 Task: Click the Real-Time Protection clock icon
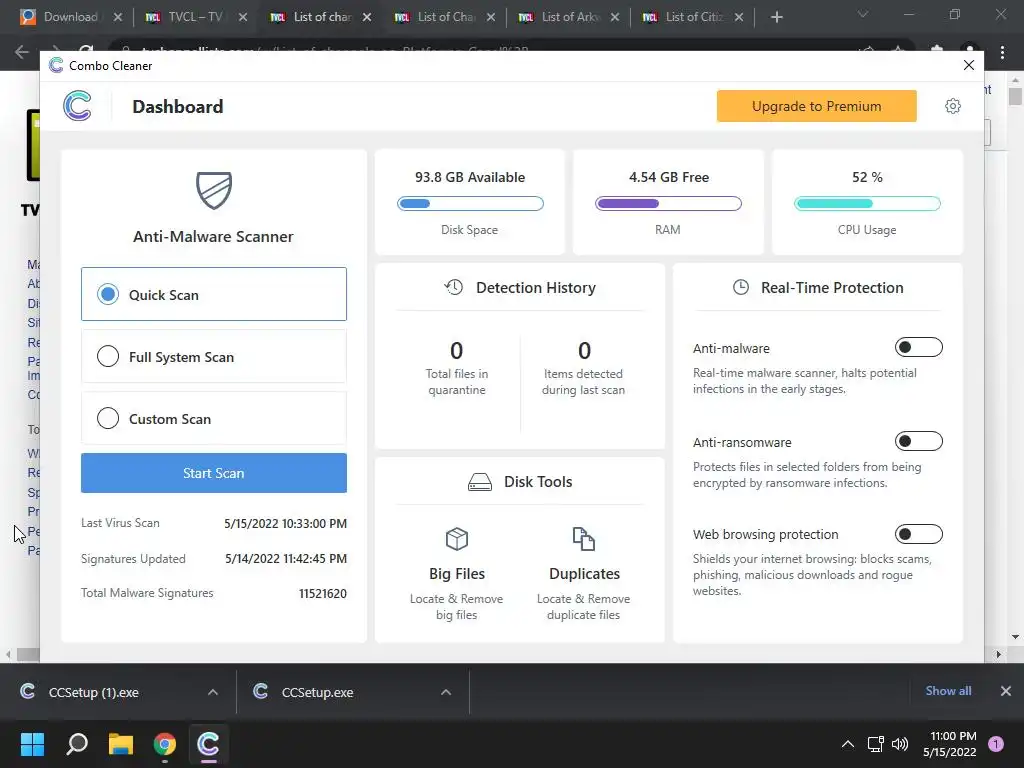(x=741, y=287)
